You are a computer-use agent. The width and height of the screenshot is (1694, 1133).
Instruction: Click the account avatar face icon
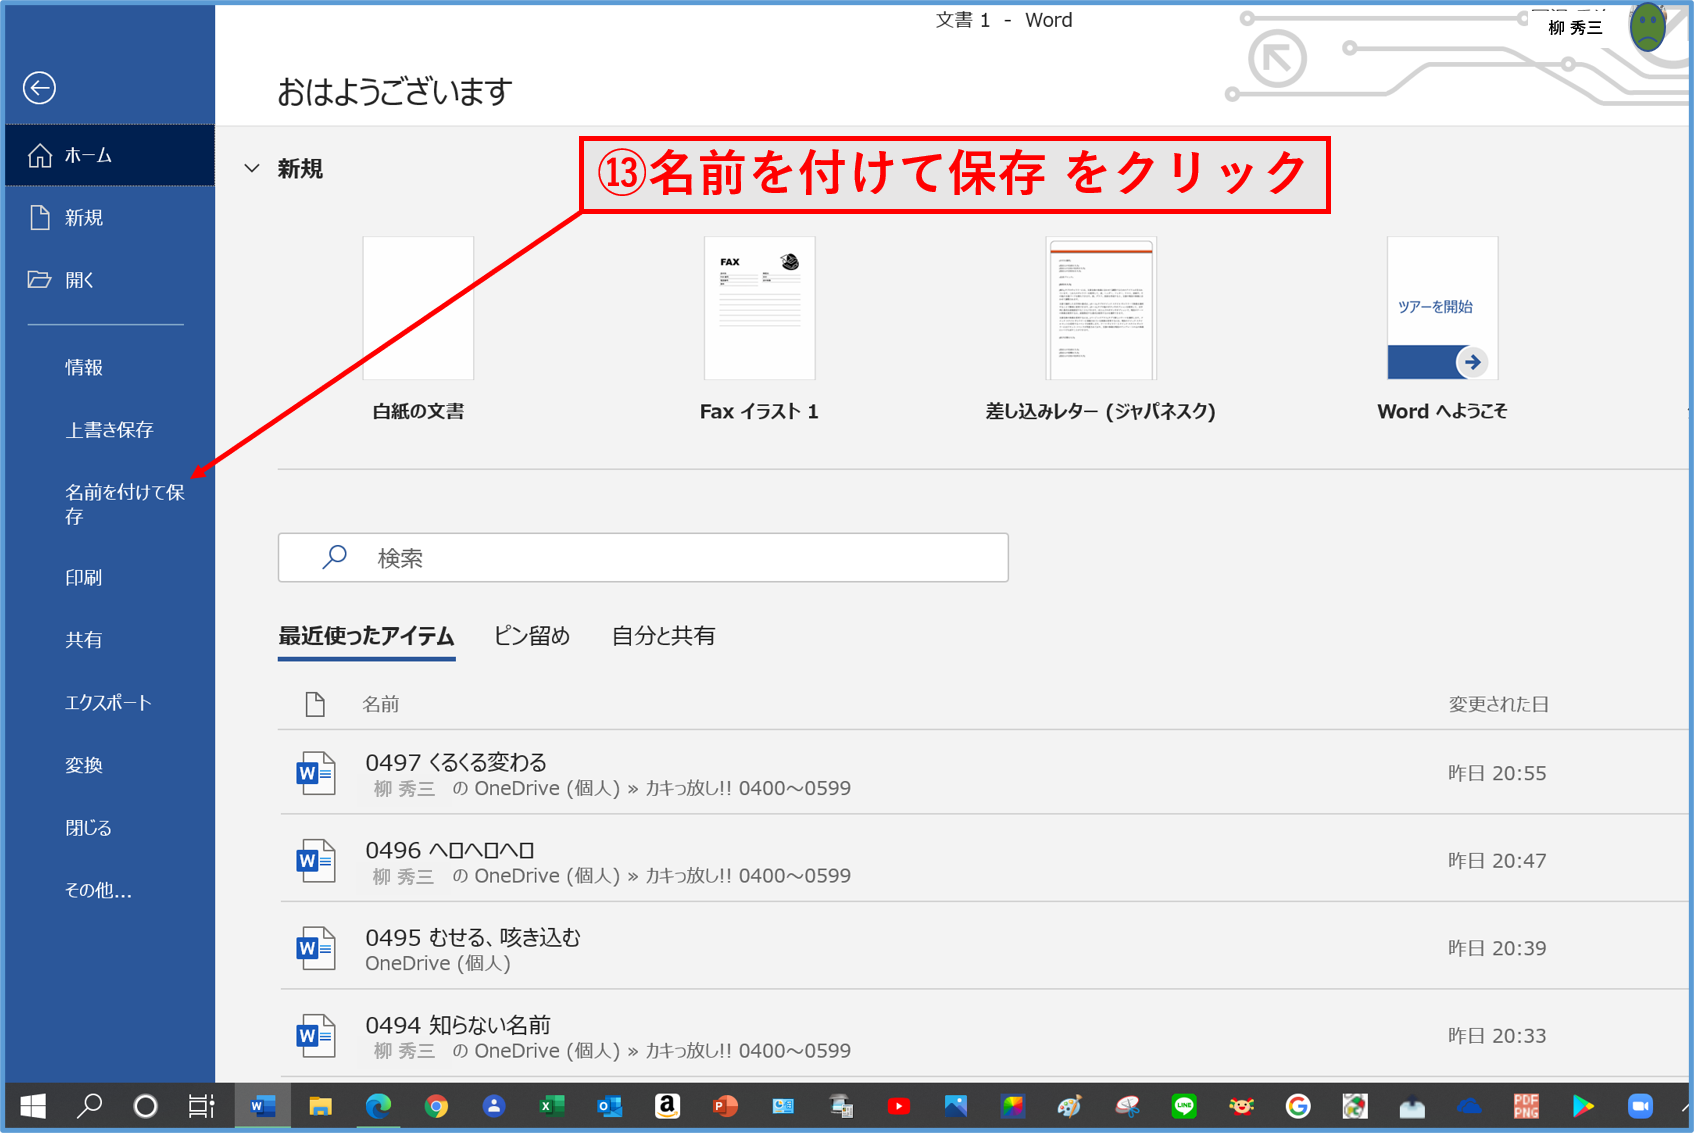1647,27
